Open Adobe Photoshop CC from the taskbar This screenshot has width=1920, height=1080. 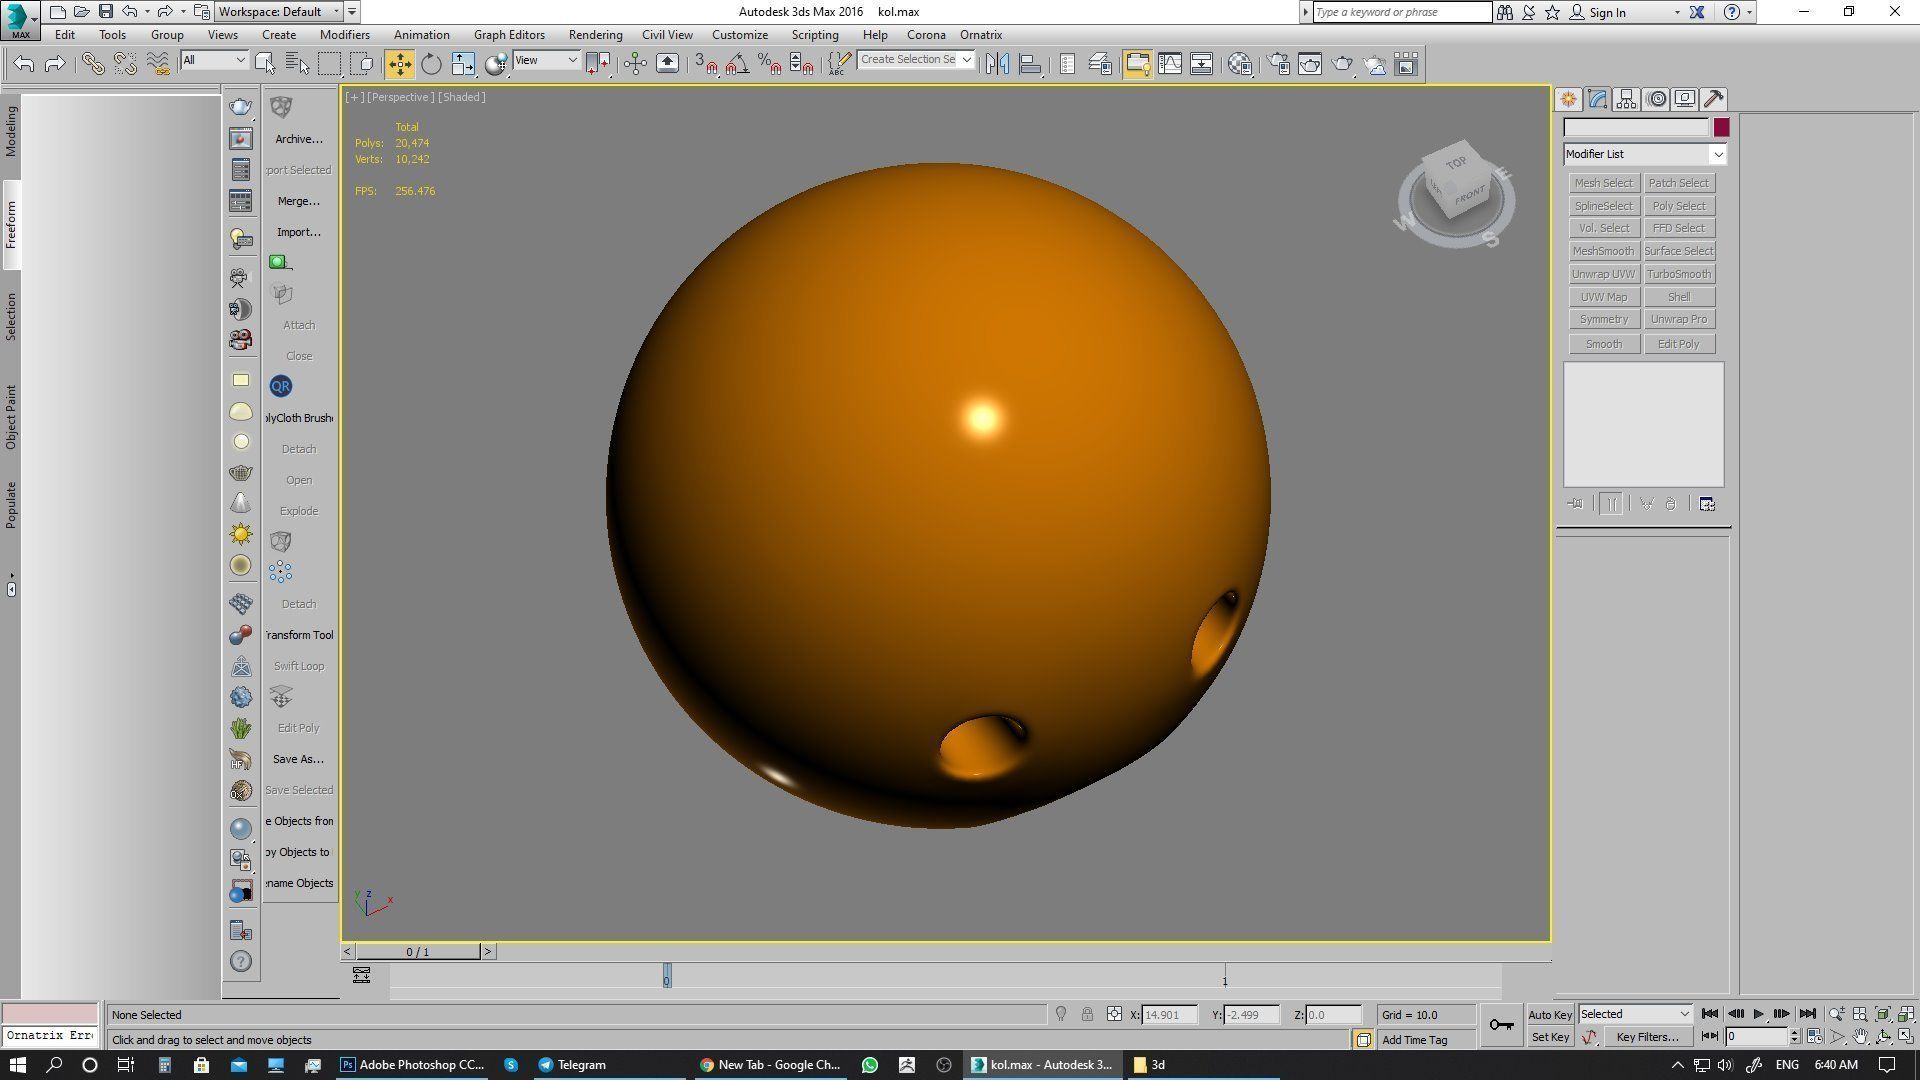[412, 1065]
